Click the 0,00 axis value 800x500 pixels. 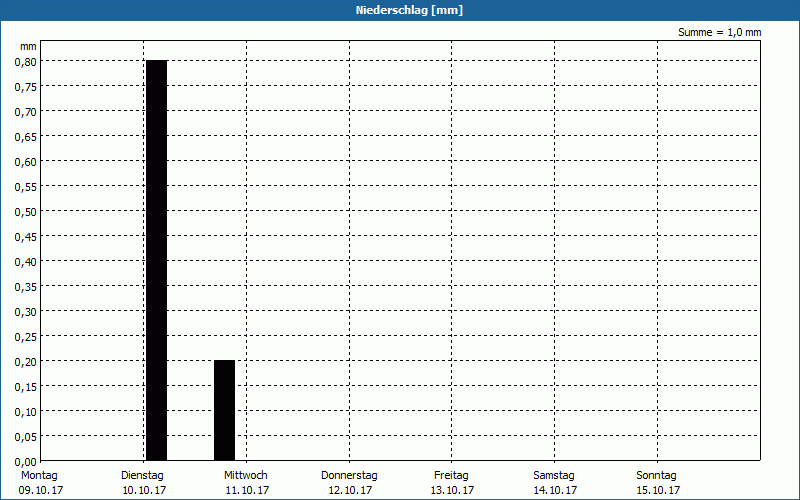pyautogui.click(x=26, y=462)
